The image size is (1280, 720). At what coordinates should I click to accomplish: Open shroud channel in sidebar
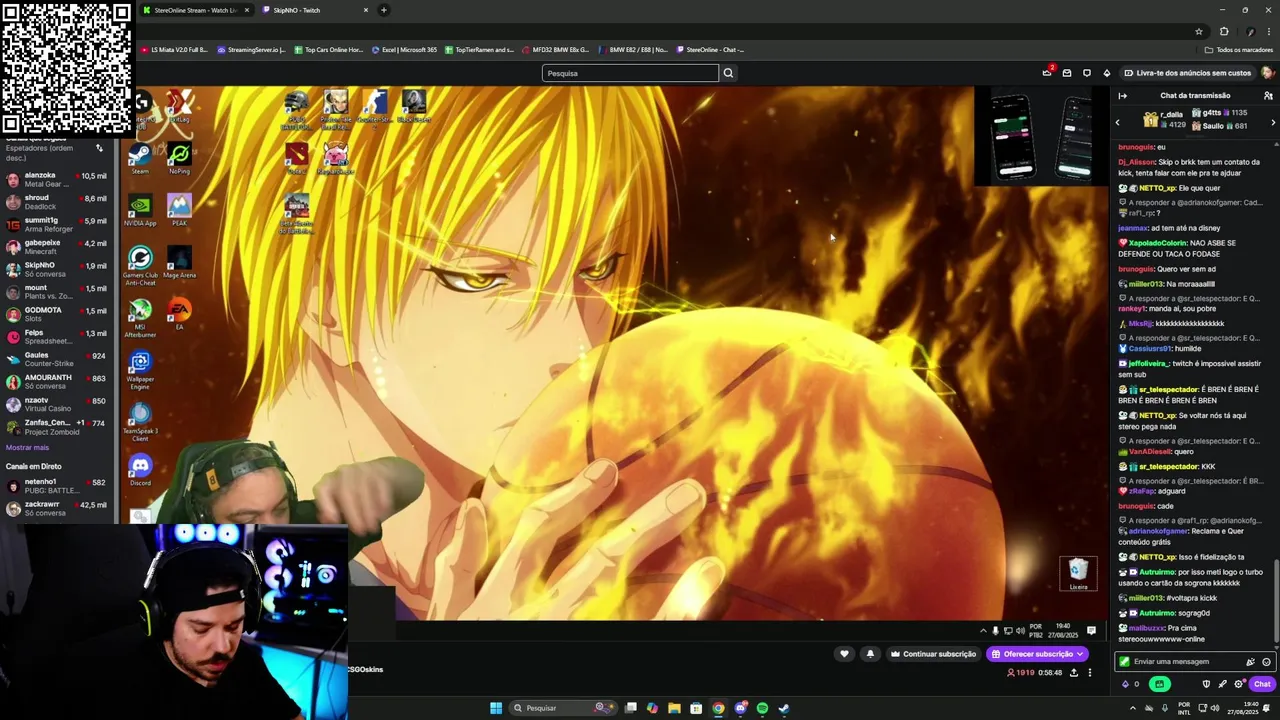(x=59, y=202)
